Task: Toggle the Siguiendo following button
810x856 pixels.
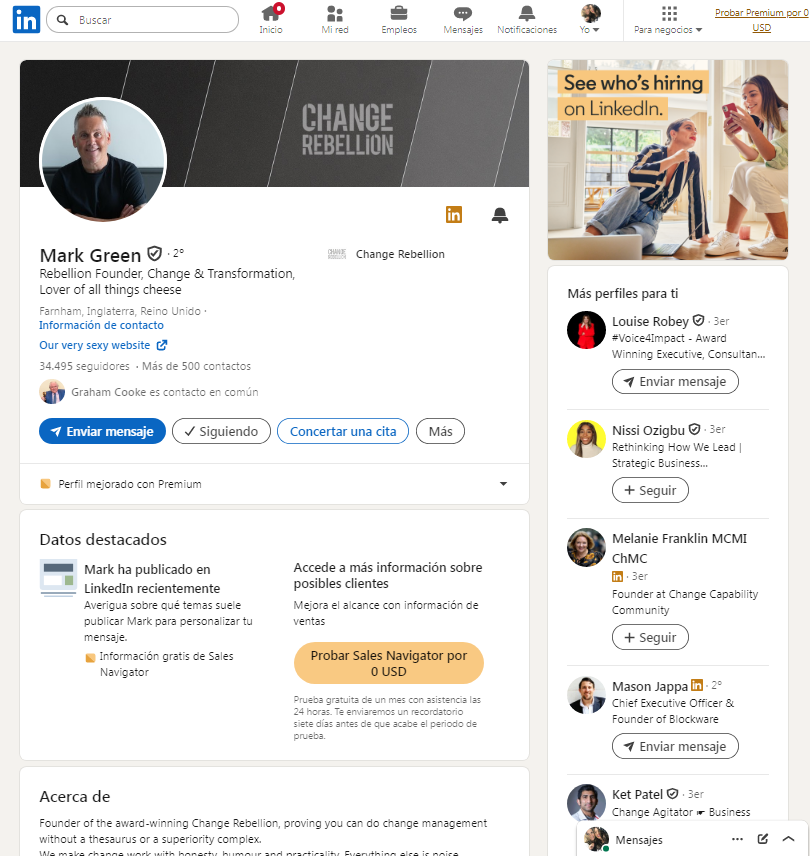Action: [x=221, y=431]
